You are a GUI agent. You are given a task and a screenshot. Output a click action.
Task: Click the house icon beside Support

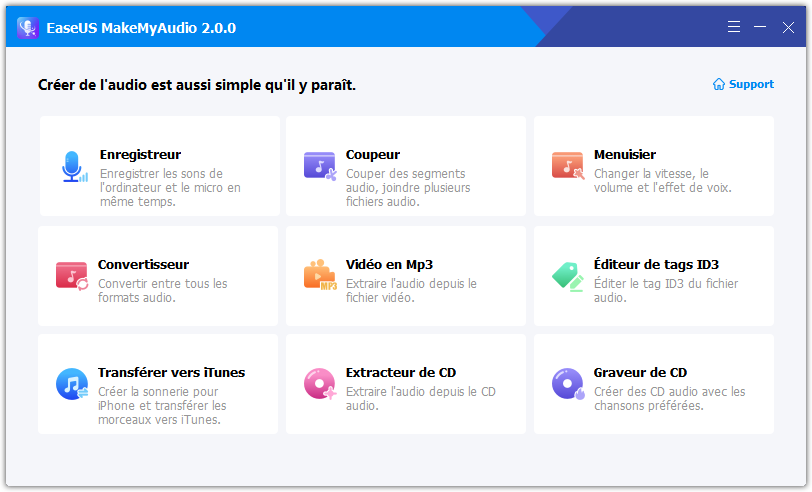coord(719,84)
